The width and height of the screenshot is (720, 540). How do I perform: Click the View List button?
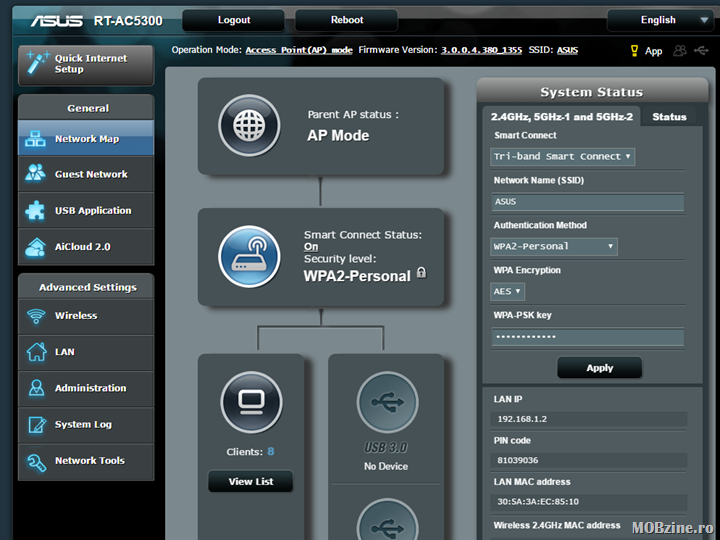[251, 481]
